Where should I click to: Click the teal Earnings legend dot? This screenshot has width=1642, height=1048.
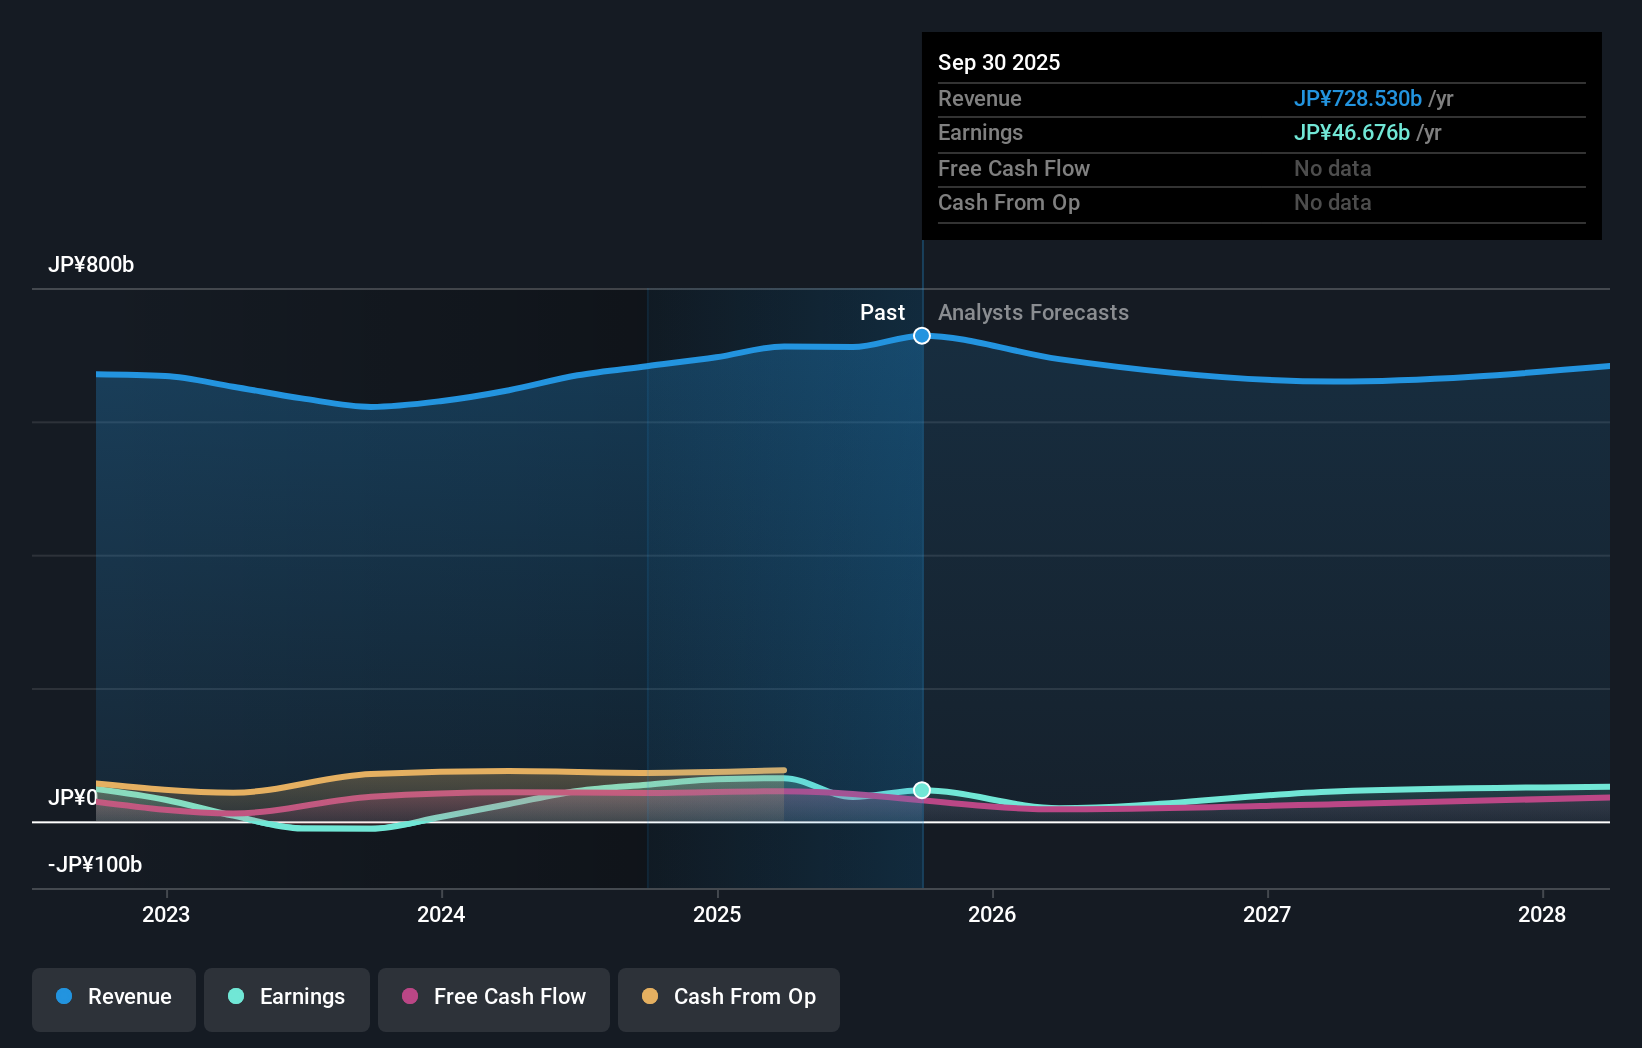[x=234, y=997]
